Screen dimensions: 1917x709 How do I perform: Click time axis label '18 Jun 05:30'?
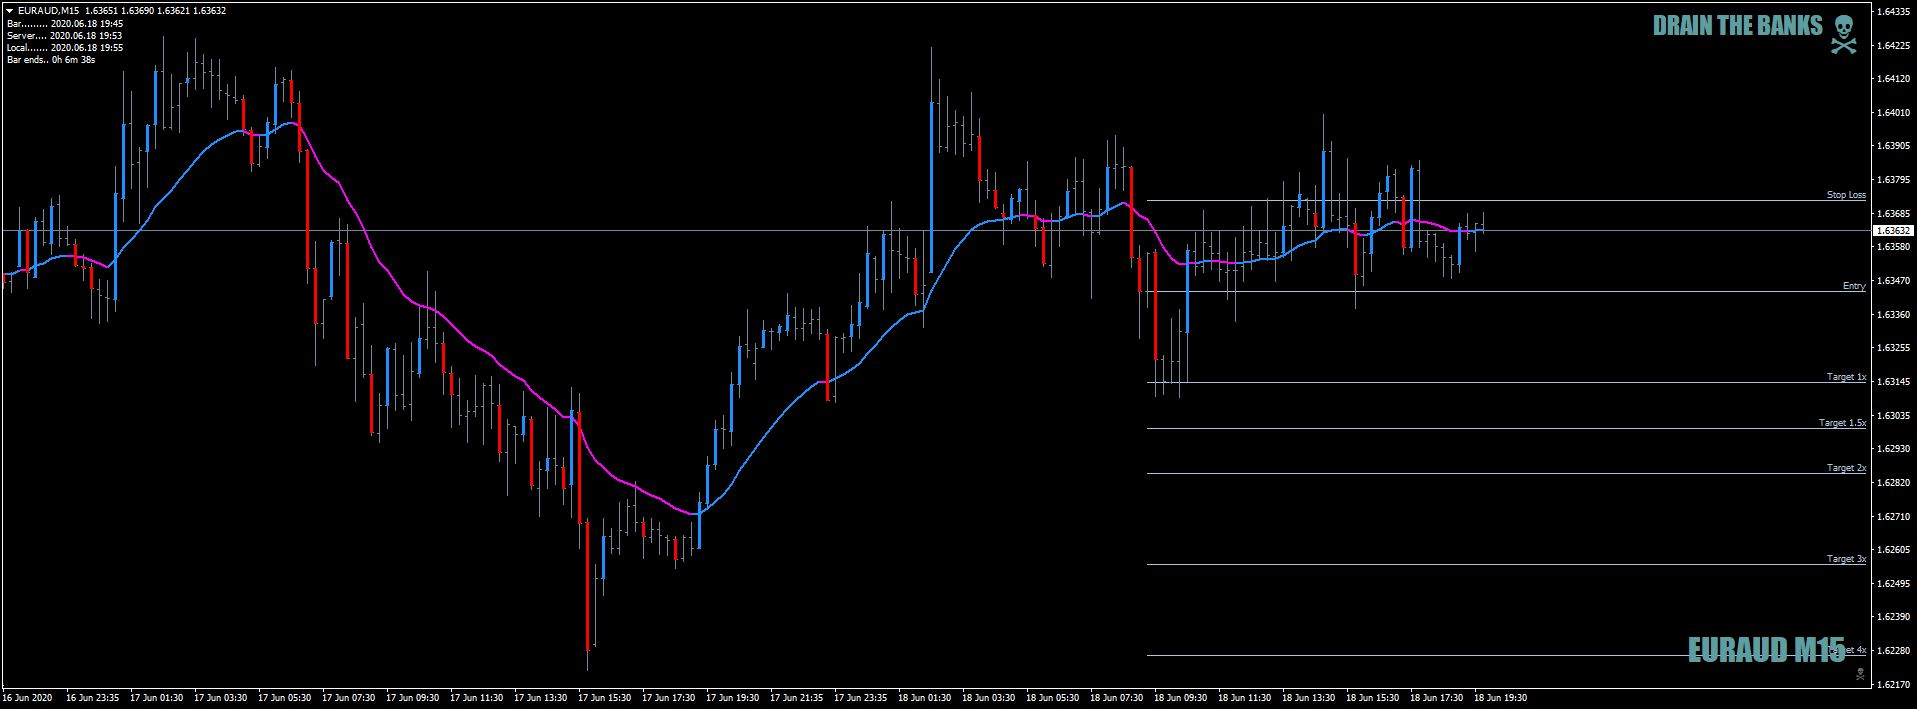[x=1052, y=698]
